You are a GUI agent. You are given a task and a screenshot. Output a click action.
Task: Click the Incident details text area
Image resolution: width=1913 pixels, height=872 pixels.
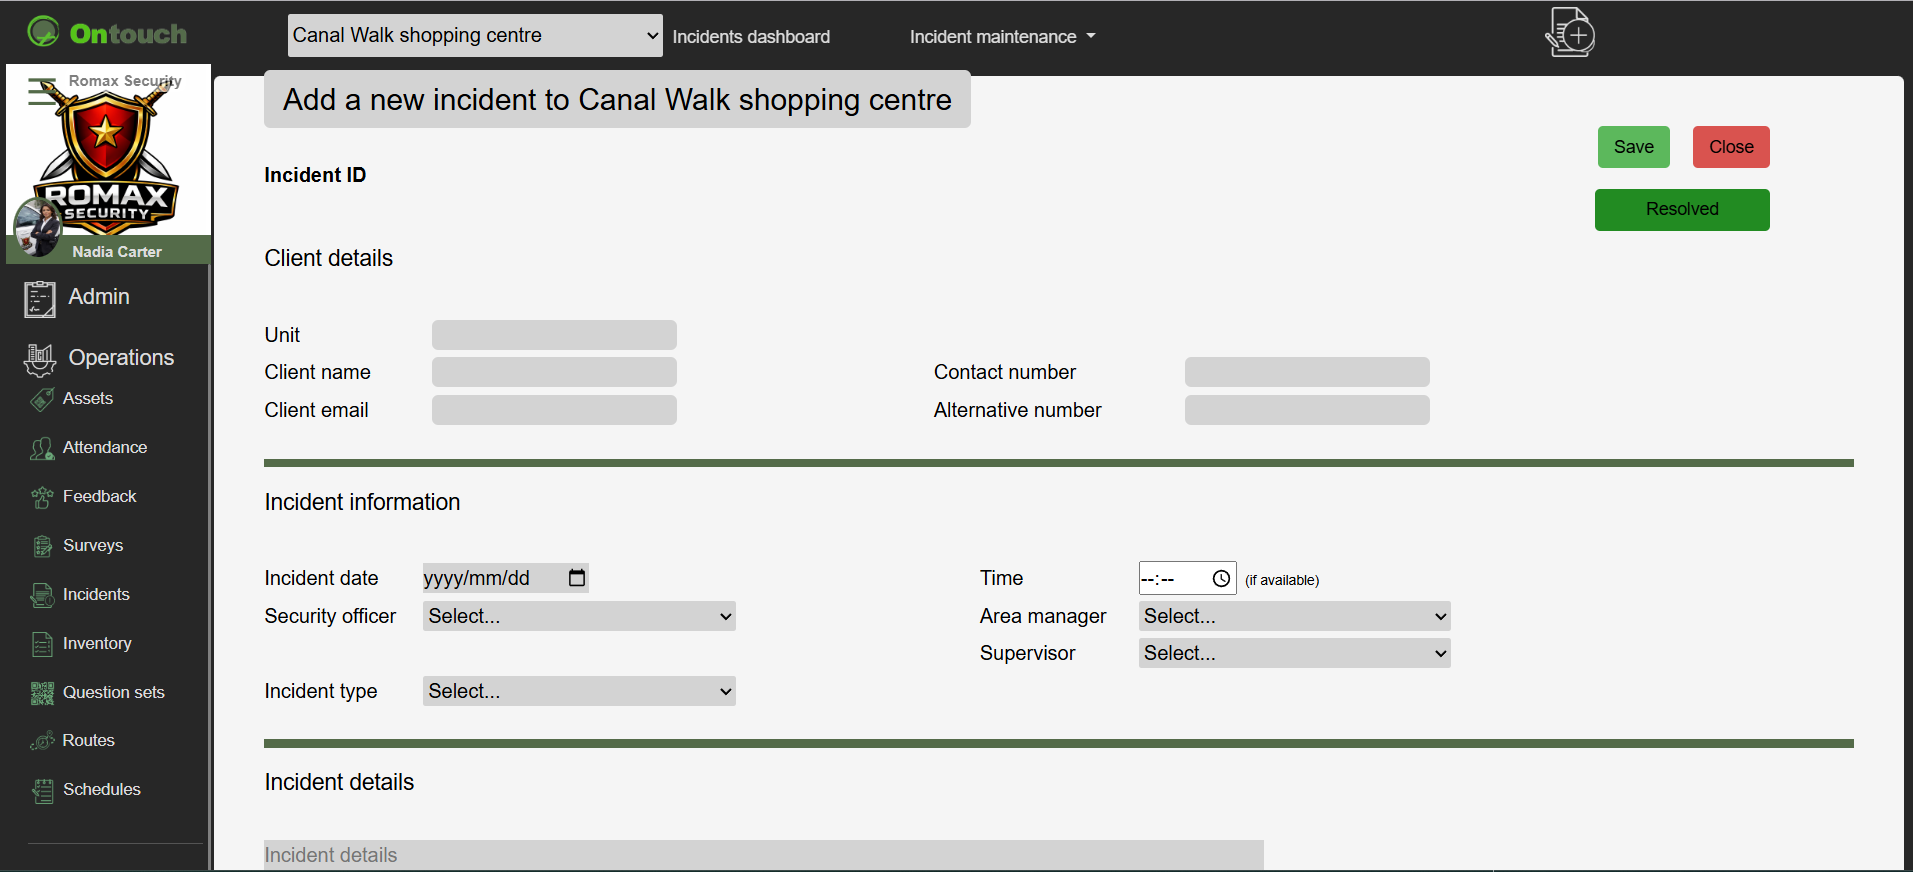[763, 855]
